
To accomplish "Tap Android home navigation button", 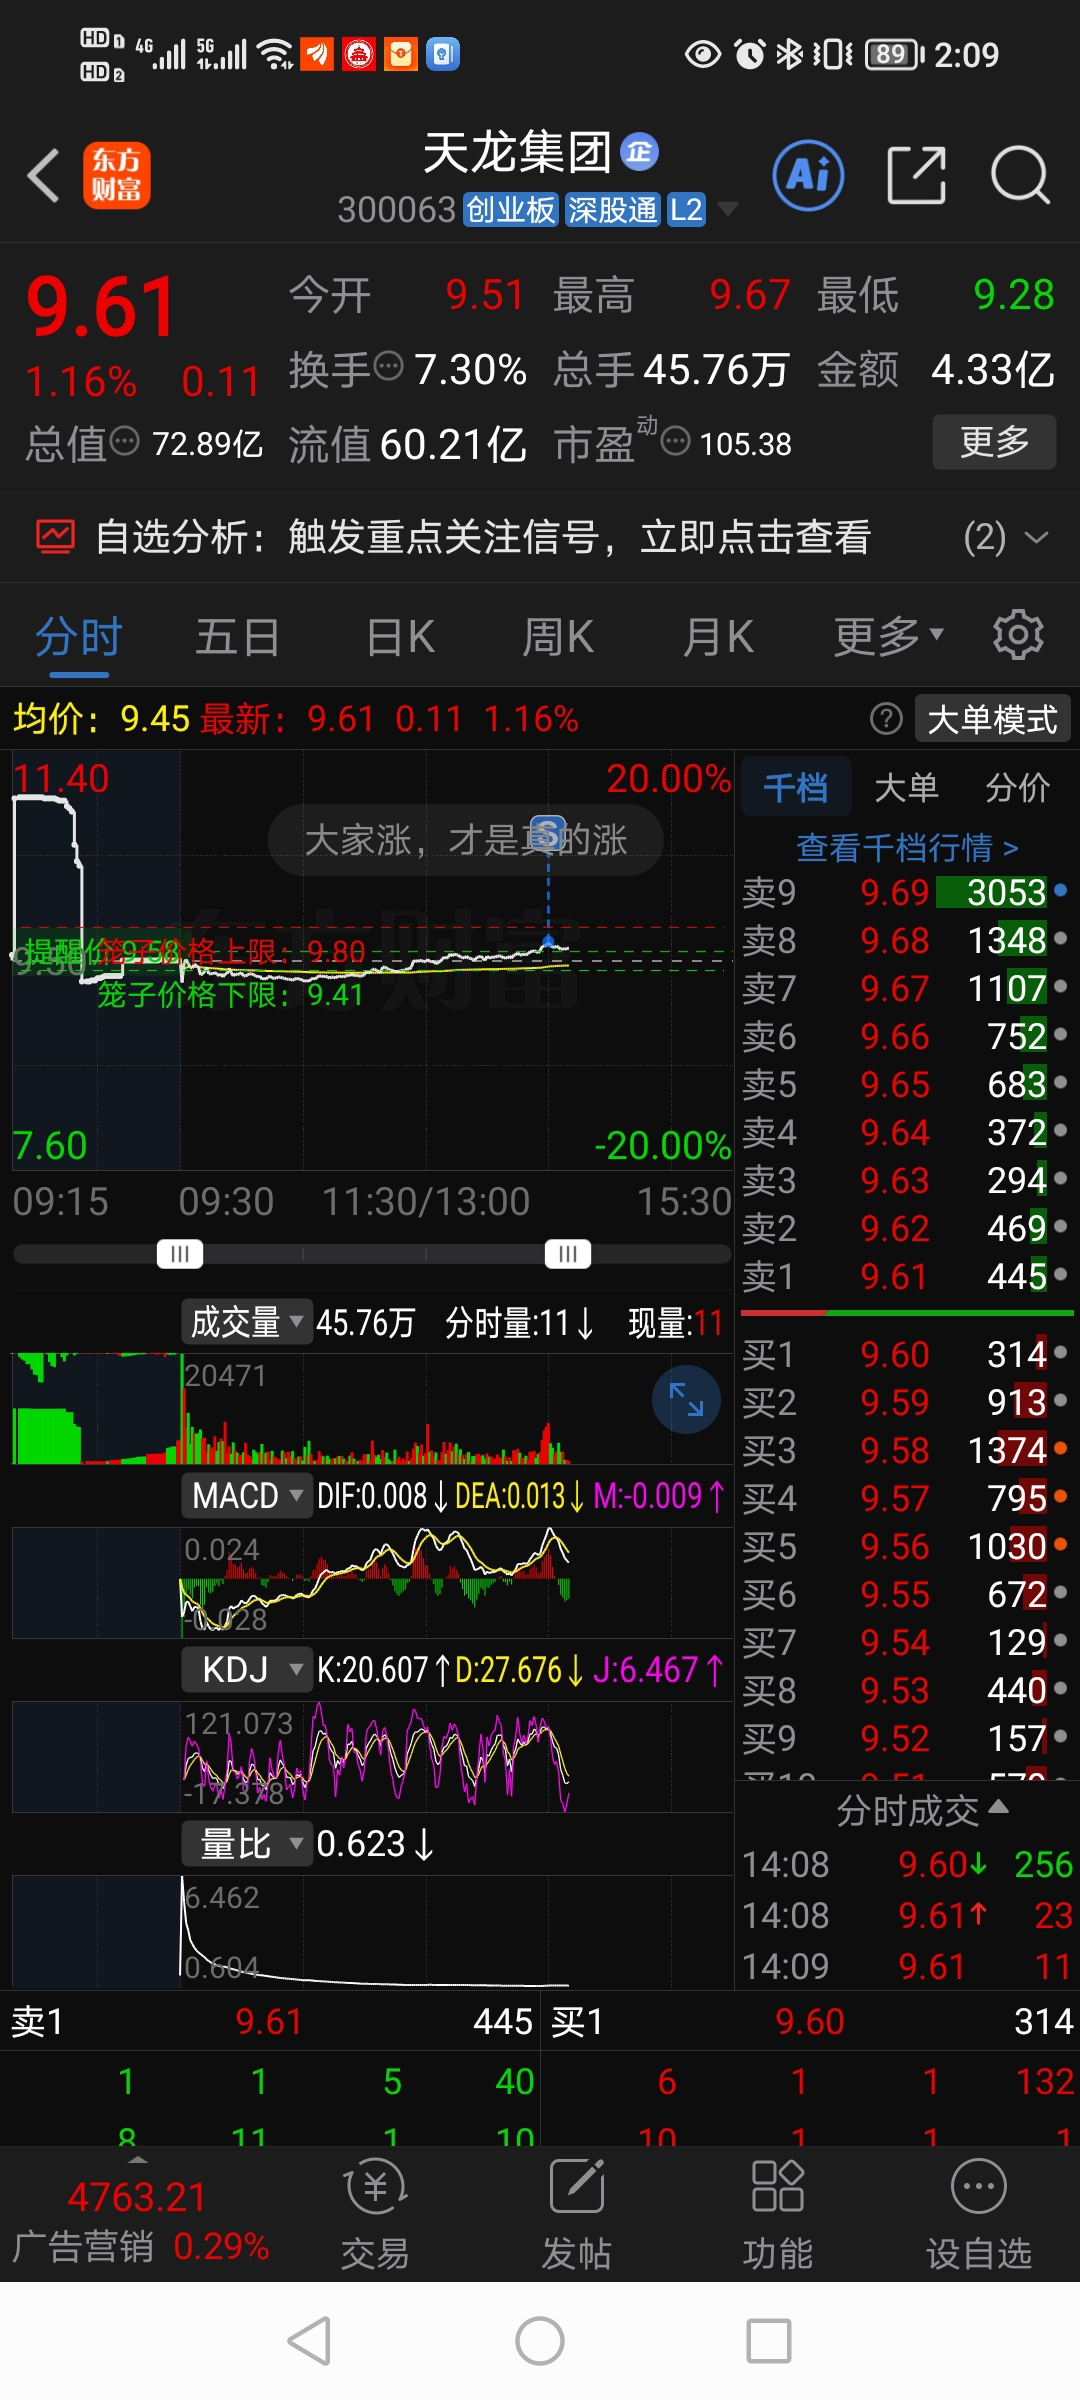I will coord(540,2341).
